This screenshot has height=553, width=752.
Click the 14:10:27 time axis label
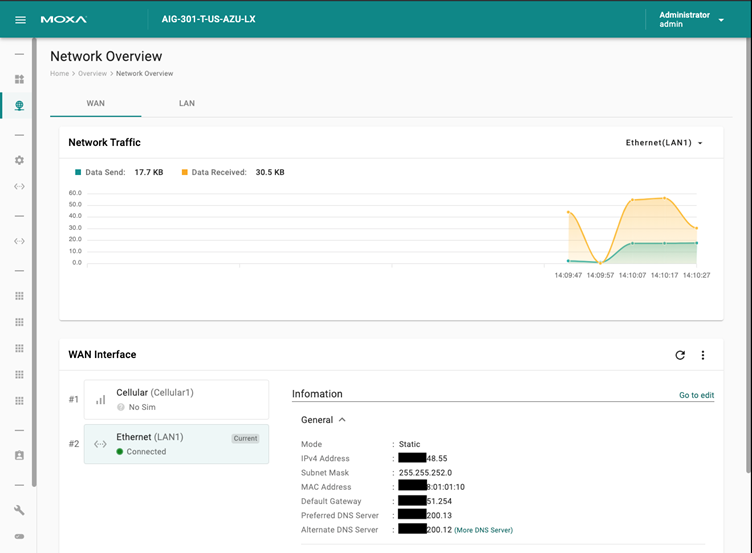click(696, 275)
